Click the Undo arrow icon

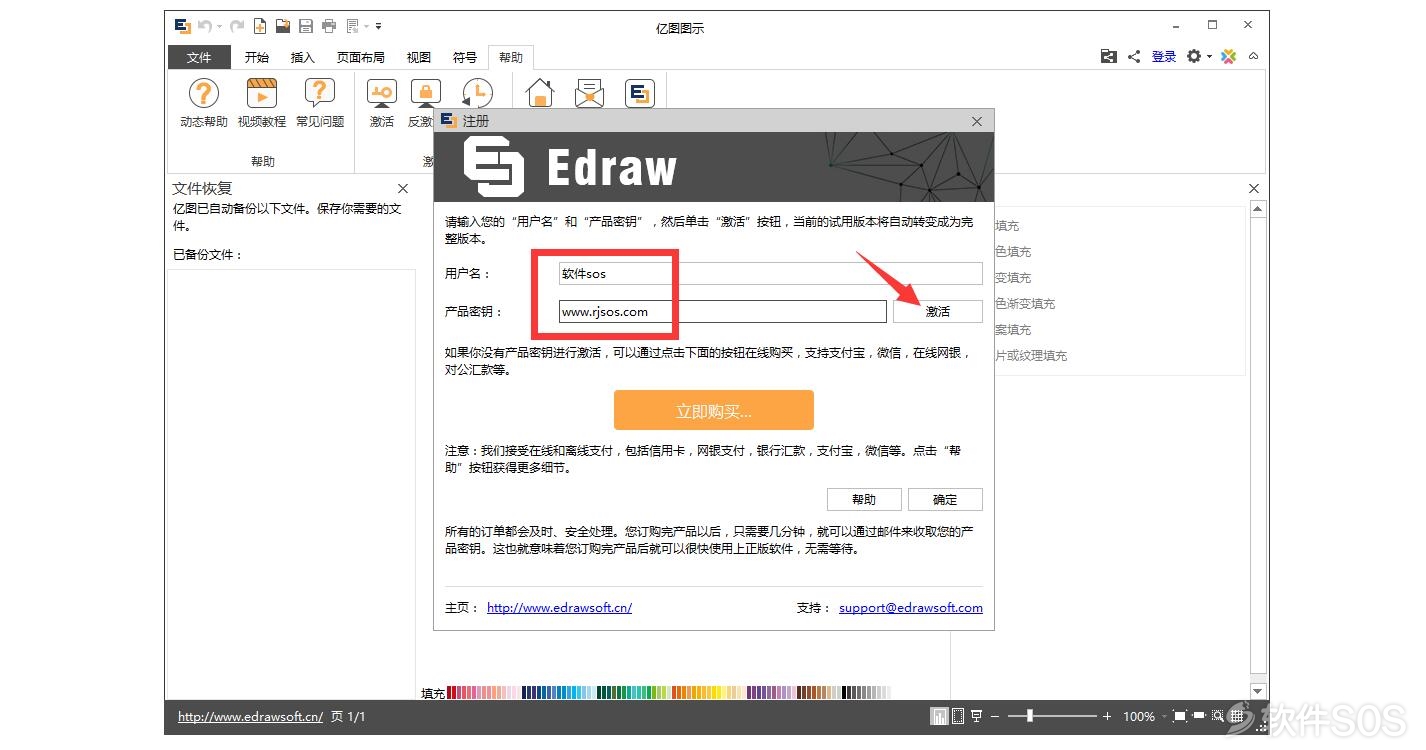pyautogui.click(x=203, y=26)
